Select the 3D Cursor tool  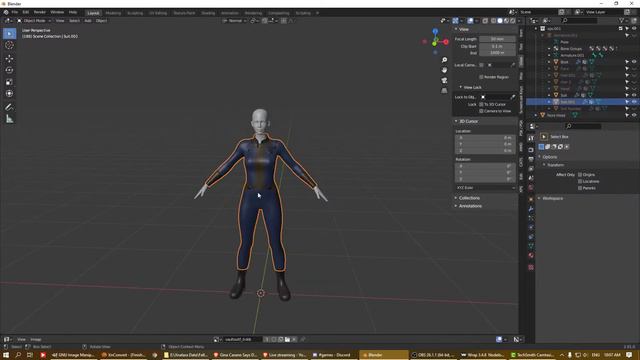tap(9, 45)
